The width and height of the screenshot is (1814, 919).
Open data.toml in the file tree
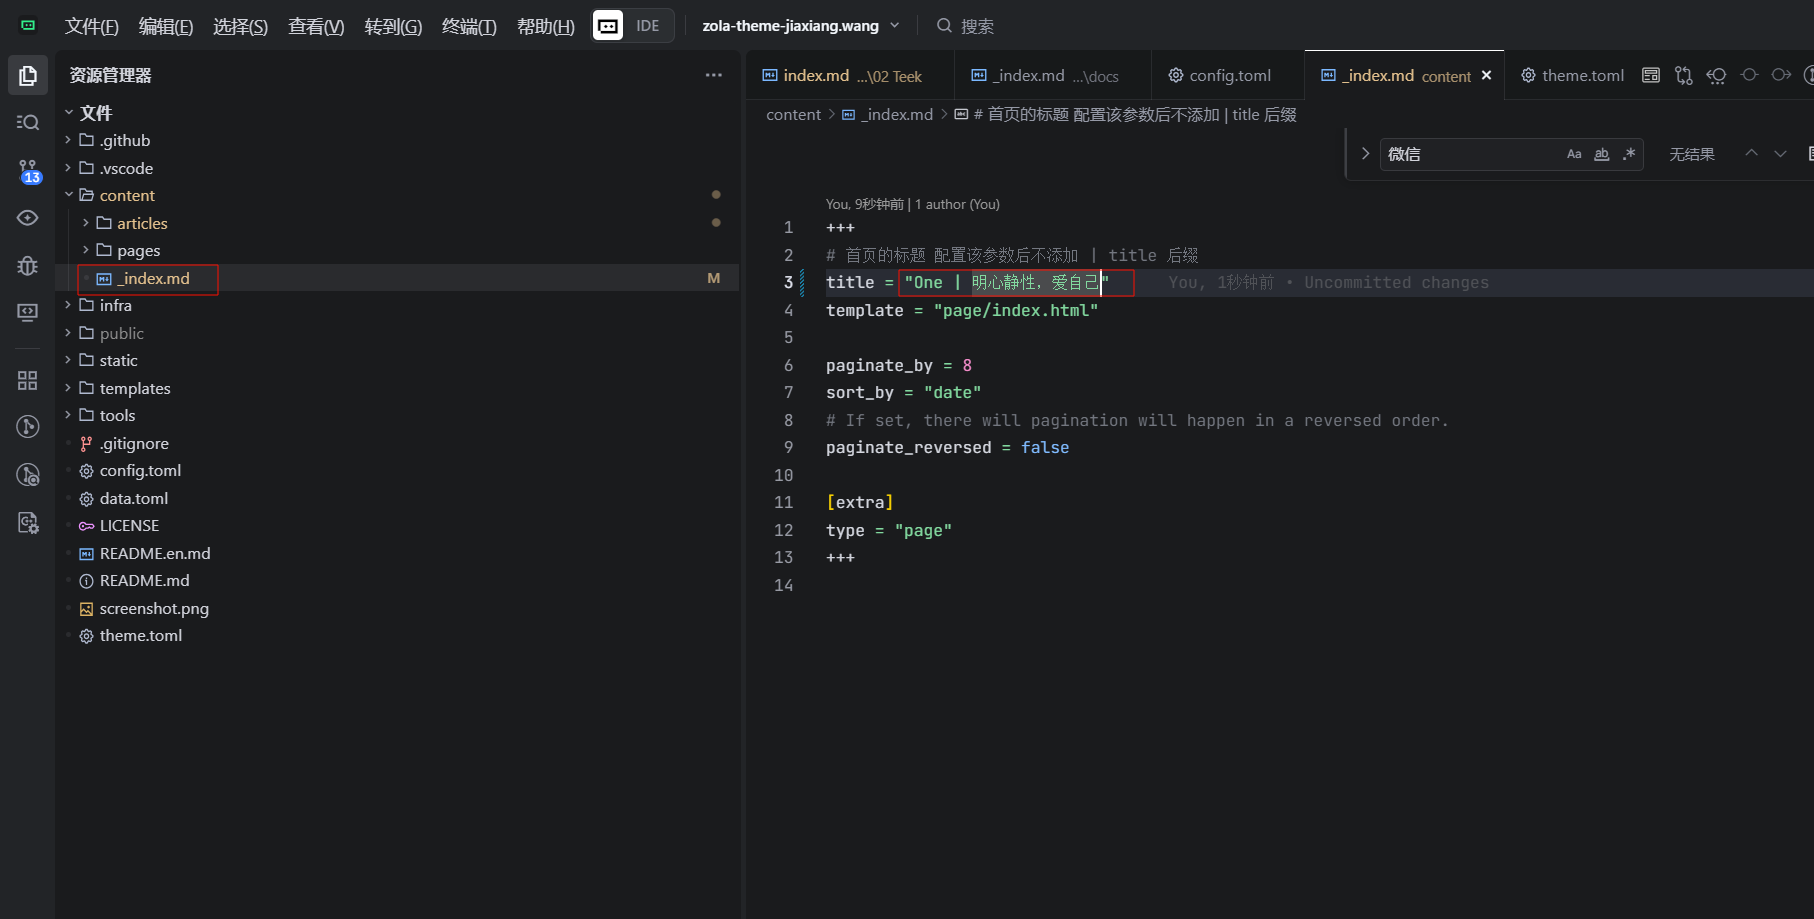click(134, 498)
